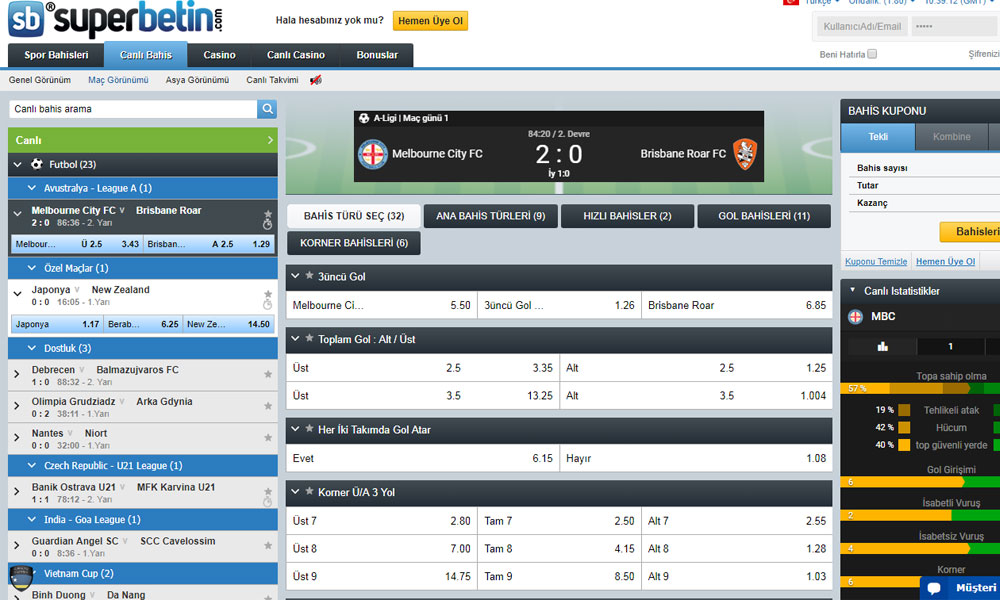
Task: Favorite the Toplam Gol : Alt / Üst star
Action: click(309, 339)
